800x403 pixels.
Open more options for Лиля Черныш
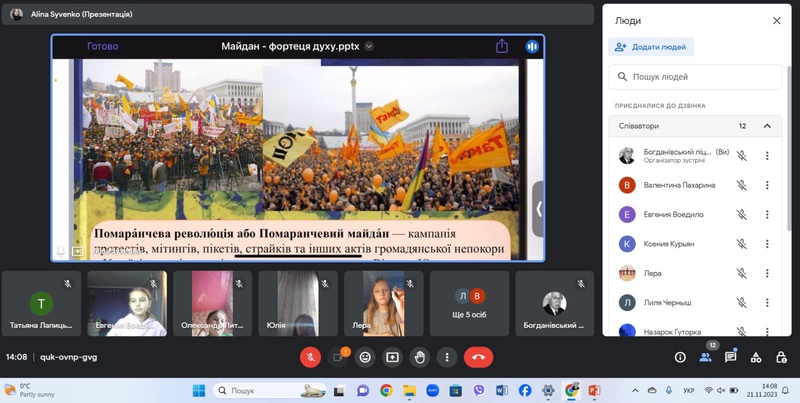point(767,303)
